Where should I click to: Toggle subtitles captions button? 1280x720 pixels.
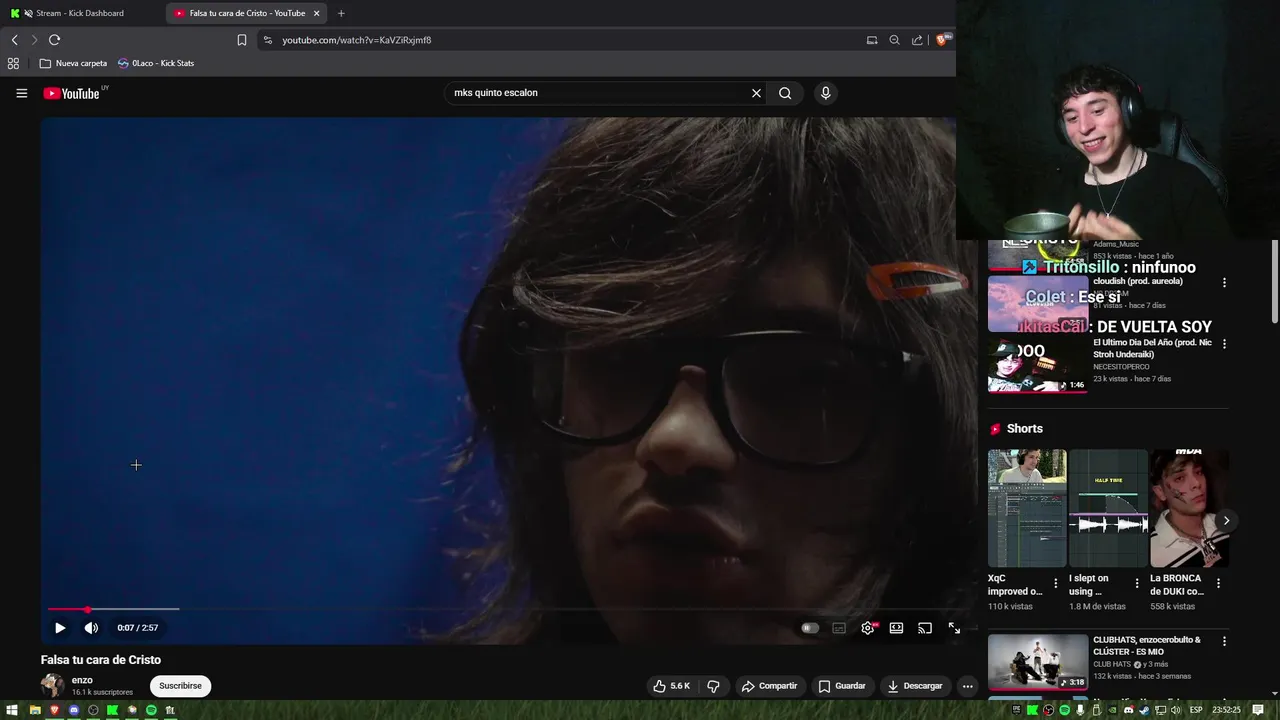click(839, 628)
